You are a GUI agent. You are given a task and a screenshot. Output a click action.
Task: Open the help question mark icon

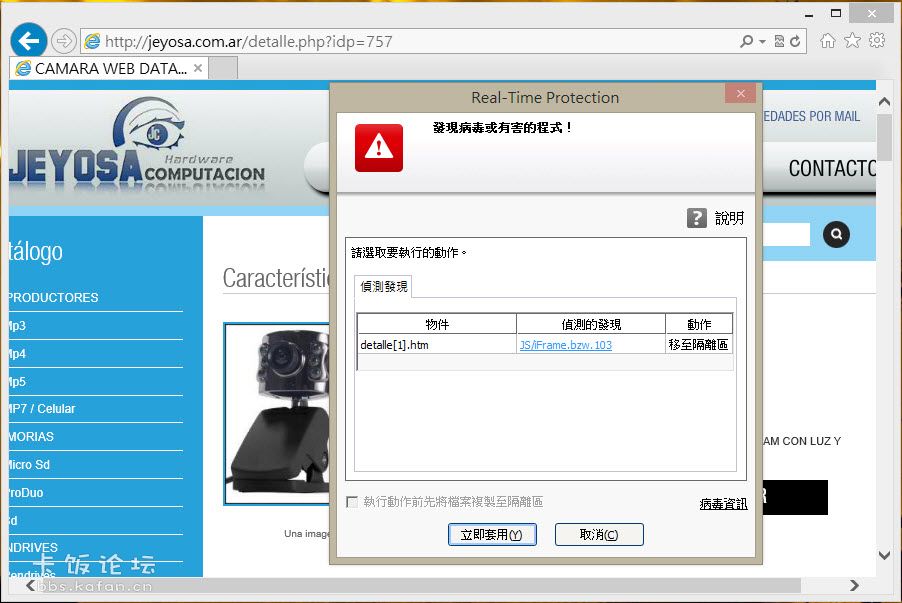697,218
